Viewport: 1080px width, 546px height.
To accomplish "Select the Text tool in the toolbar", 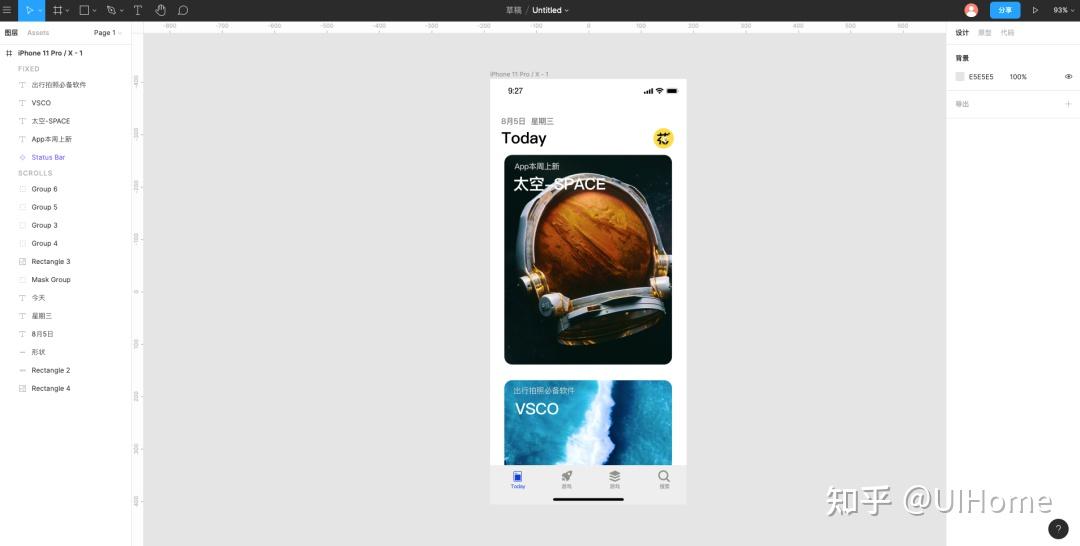I will click(138, 10).
